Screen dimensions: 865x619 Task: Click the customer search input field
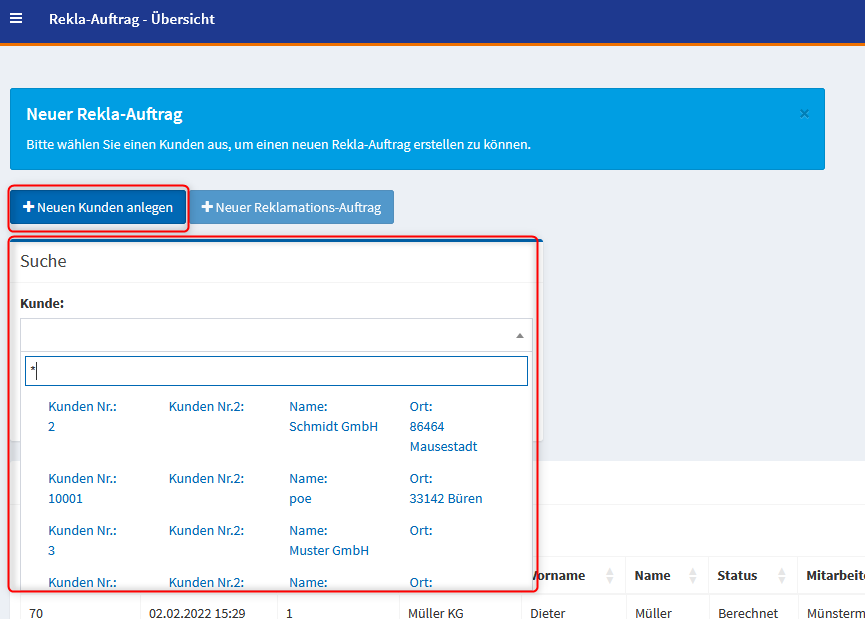click(276, 371)
